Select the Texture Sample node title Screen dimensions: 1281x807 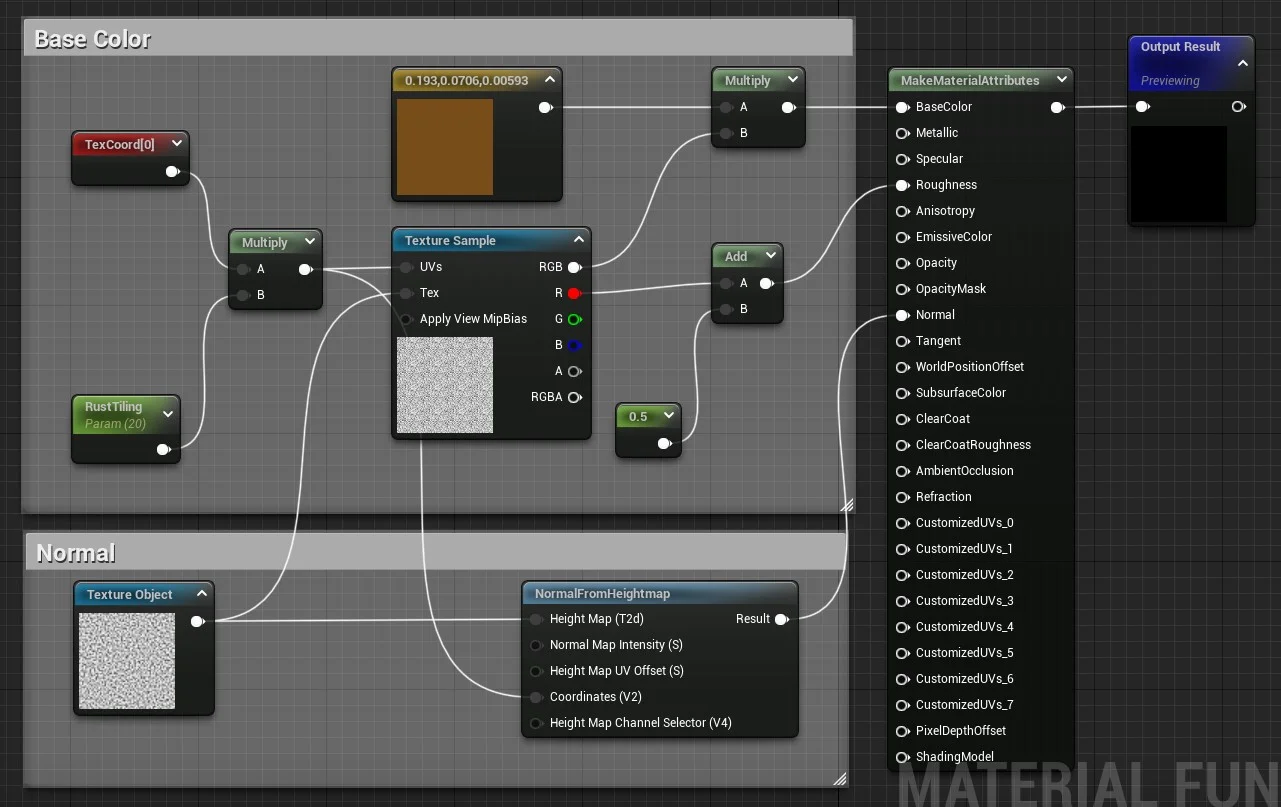(x=450, y=240)
